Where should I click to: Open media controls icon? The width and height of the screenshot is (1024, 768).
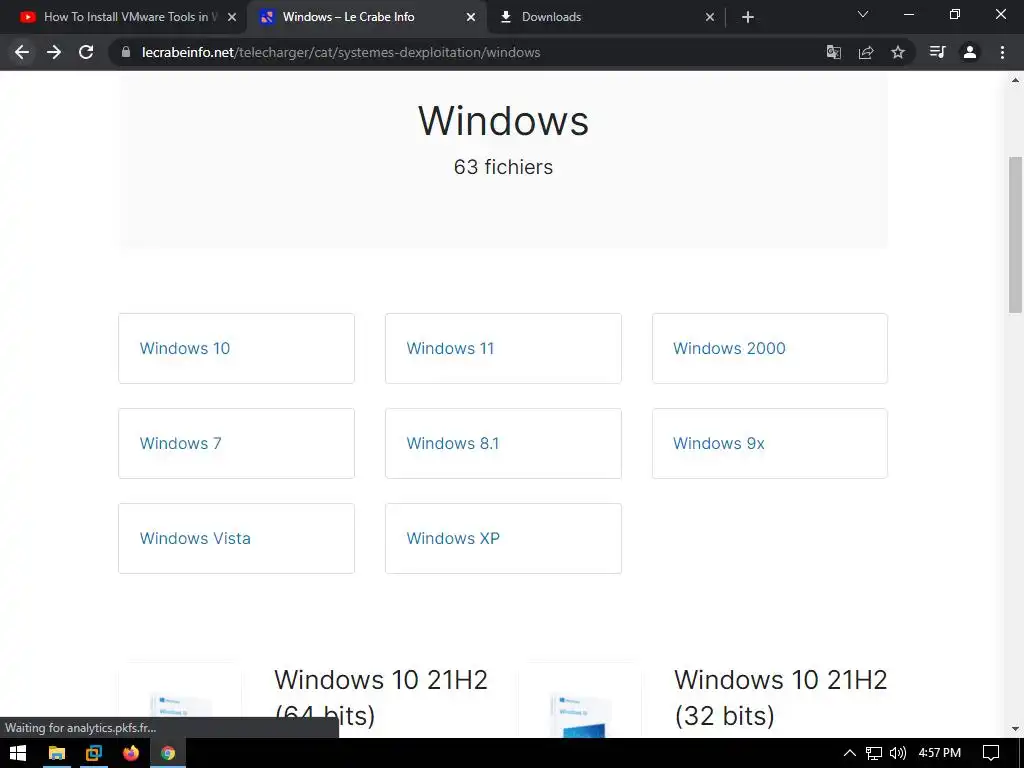pos(937,52)
